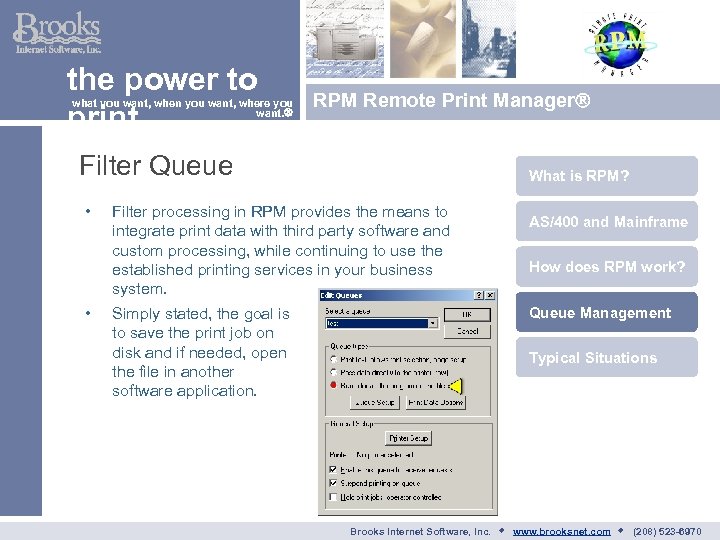Click the footer text Brooks Internet Software, Inc.
720x540 pixels.
(420, 531)
